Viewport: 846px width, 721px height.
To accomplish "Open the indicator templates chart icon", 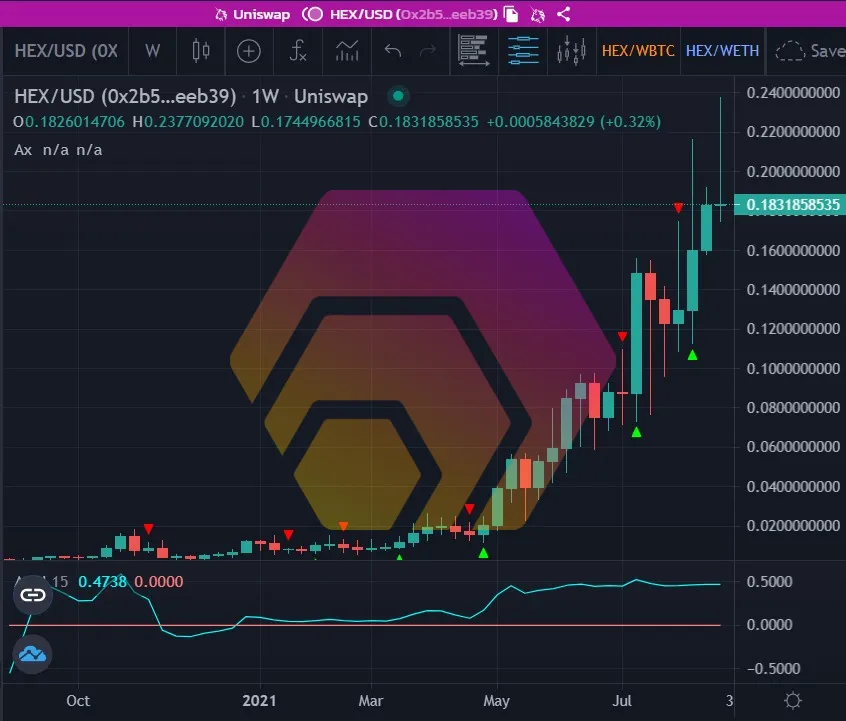I will [347, 51].
